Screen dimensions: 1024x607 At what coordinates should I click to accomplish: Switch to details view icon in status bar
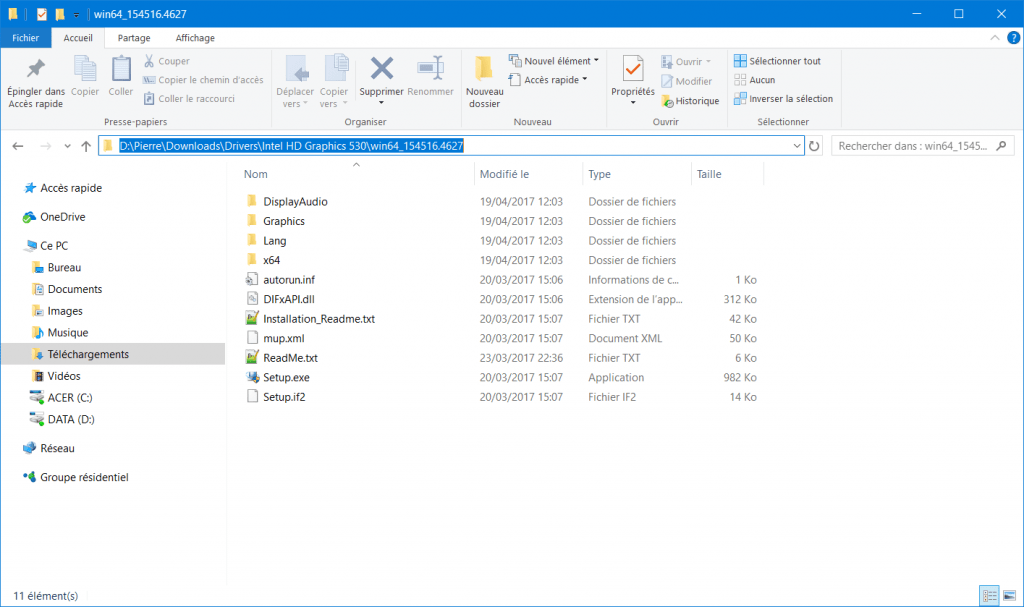pyautogui.click(x=990, y=595)
